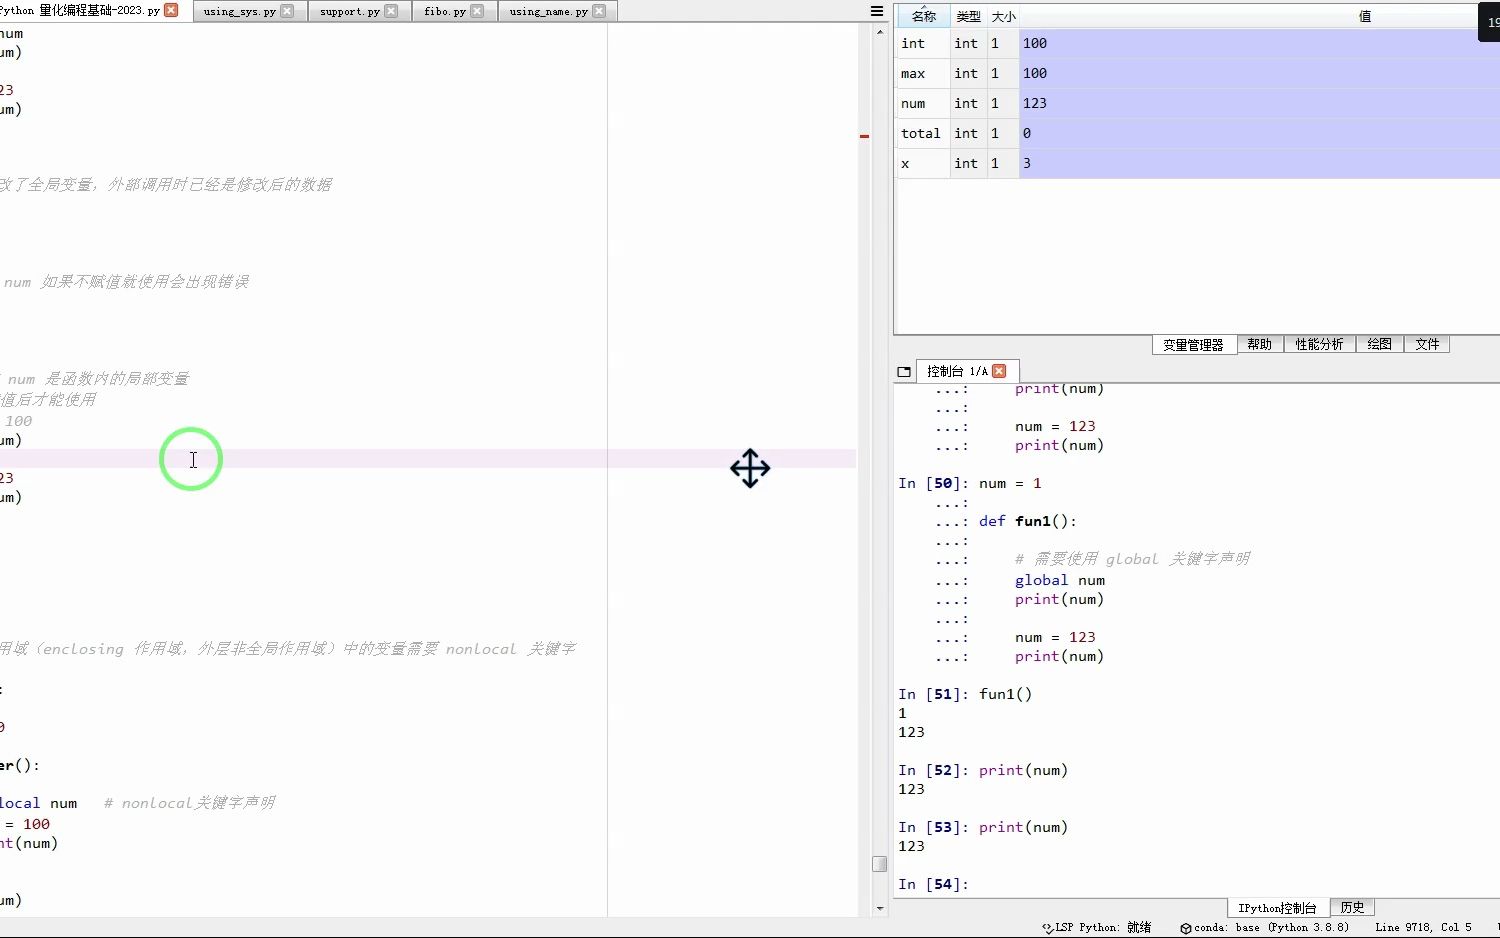Image resolution: width=1500 pixels, height=938 pixels.
Task: Open the 文件 pane tab
Action: [x=1427, y=344]
